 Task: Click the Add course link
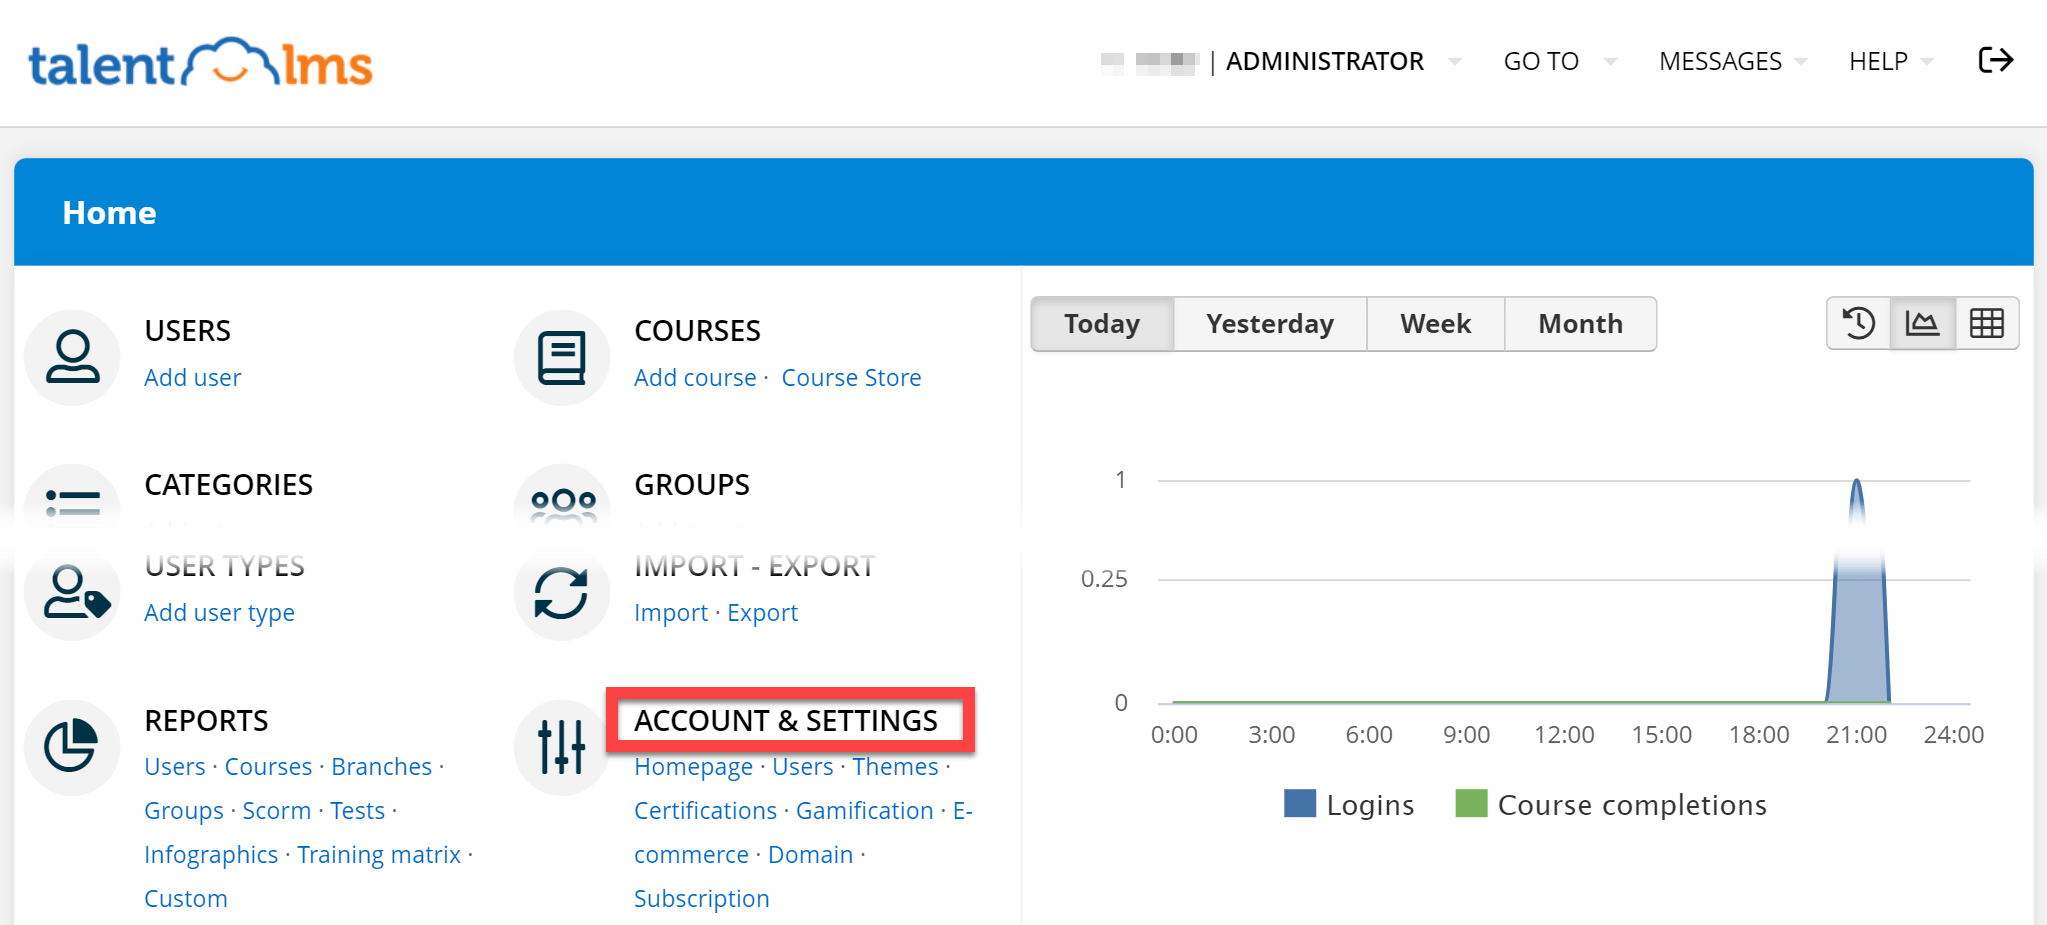[x=695, y=377]
